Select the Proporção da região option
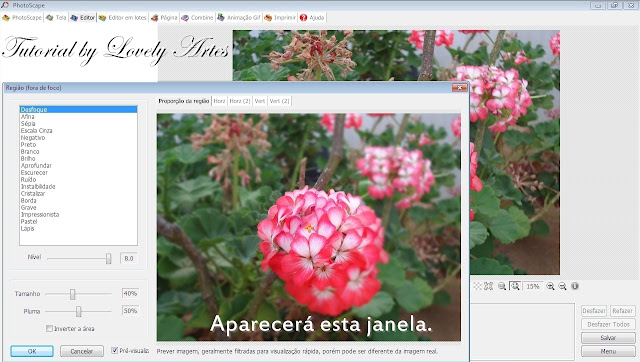 point(184,101)
